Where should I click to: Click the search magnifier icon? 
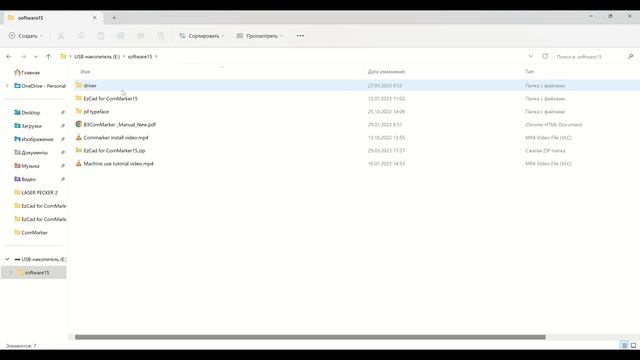point(631,57)
